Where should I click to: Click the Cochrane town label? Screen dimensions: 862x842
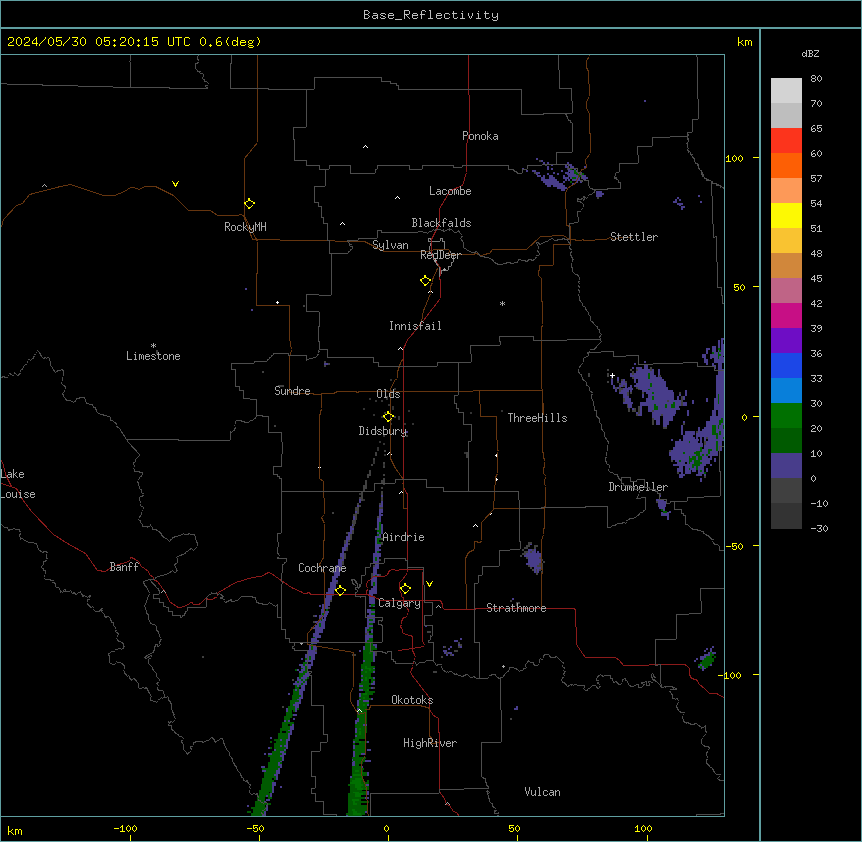click(322, 568)
